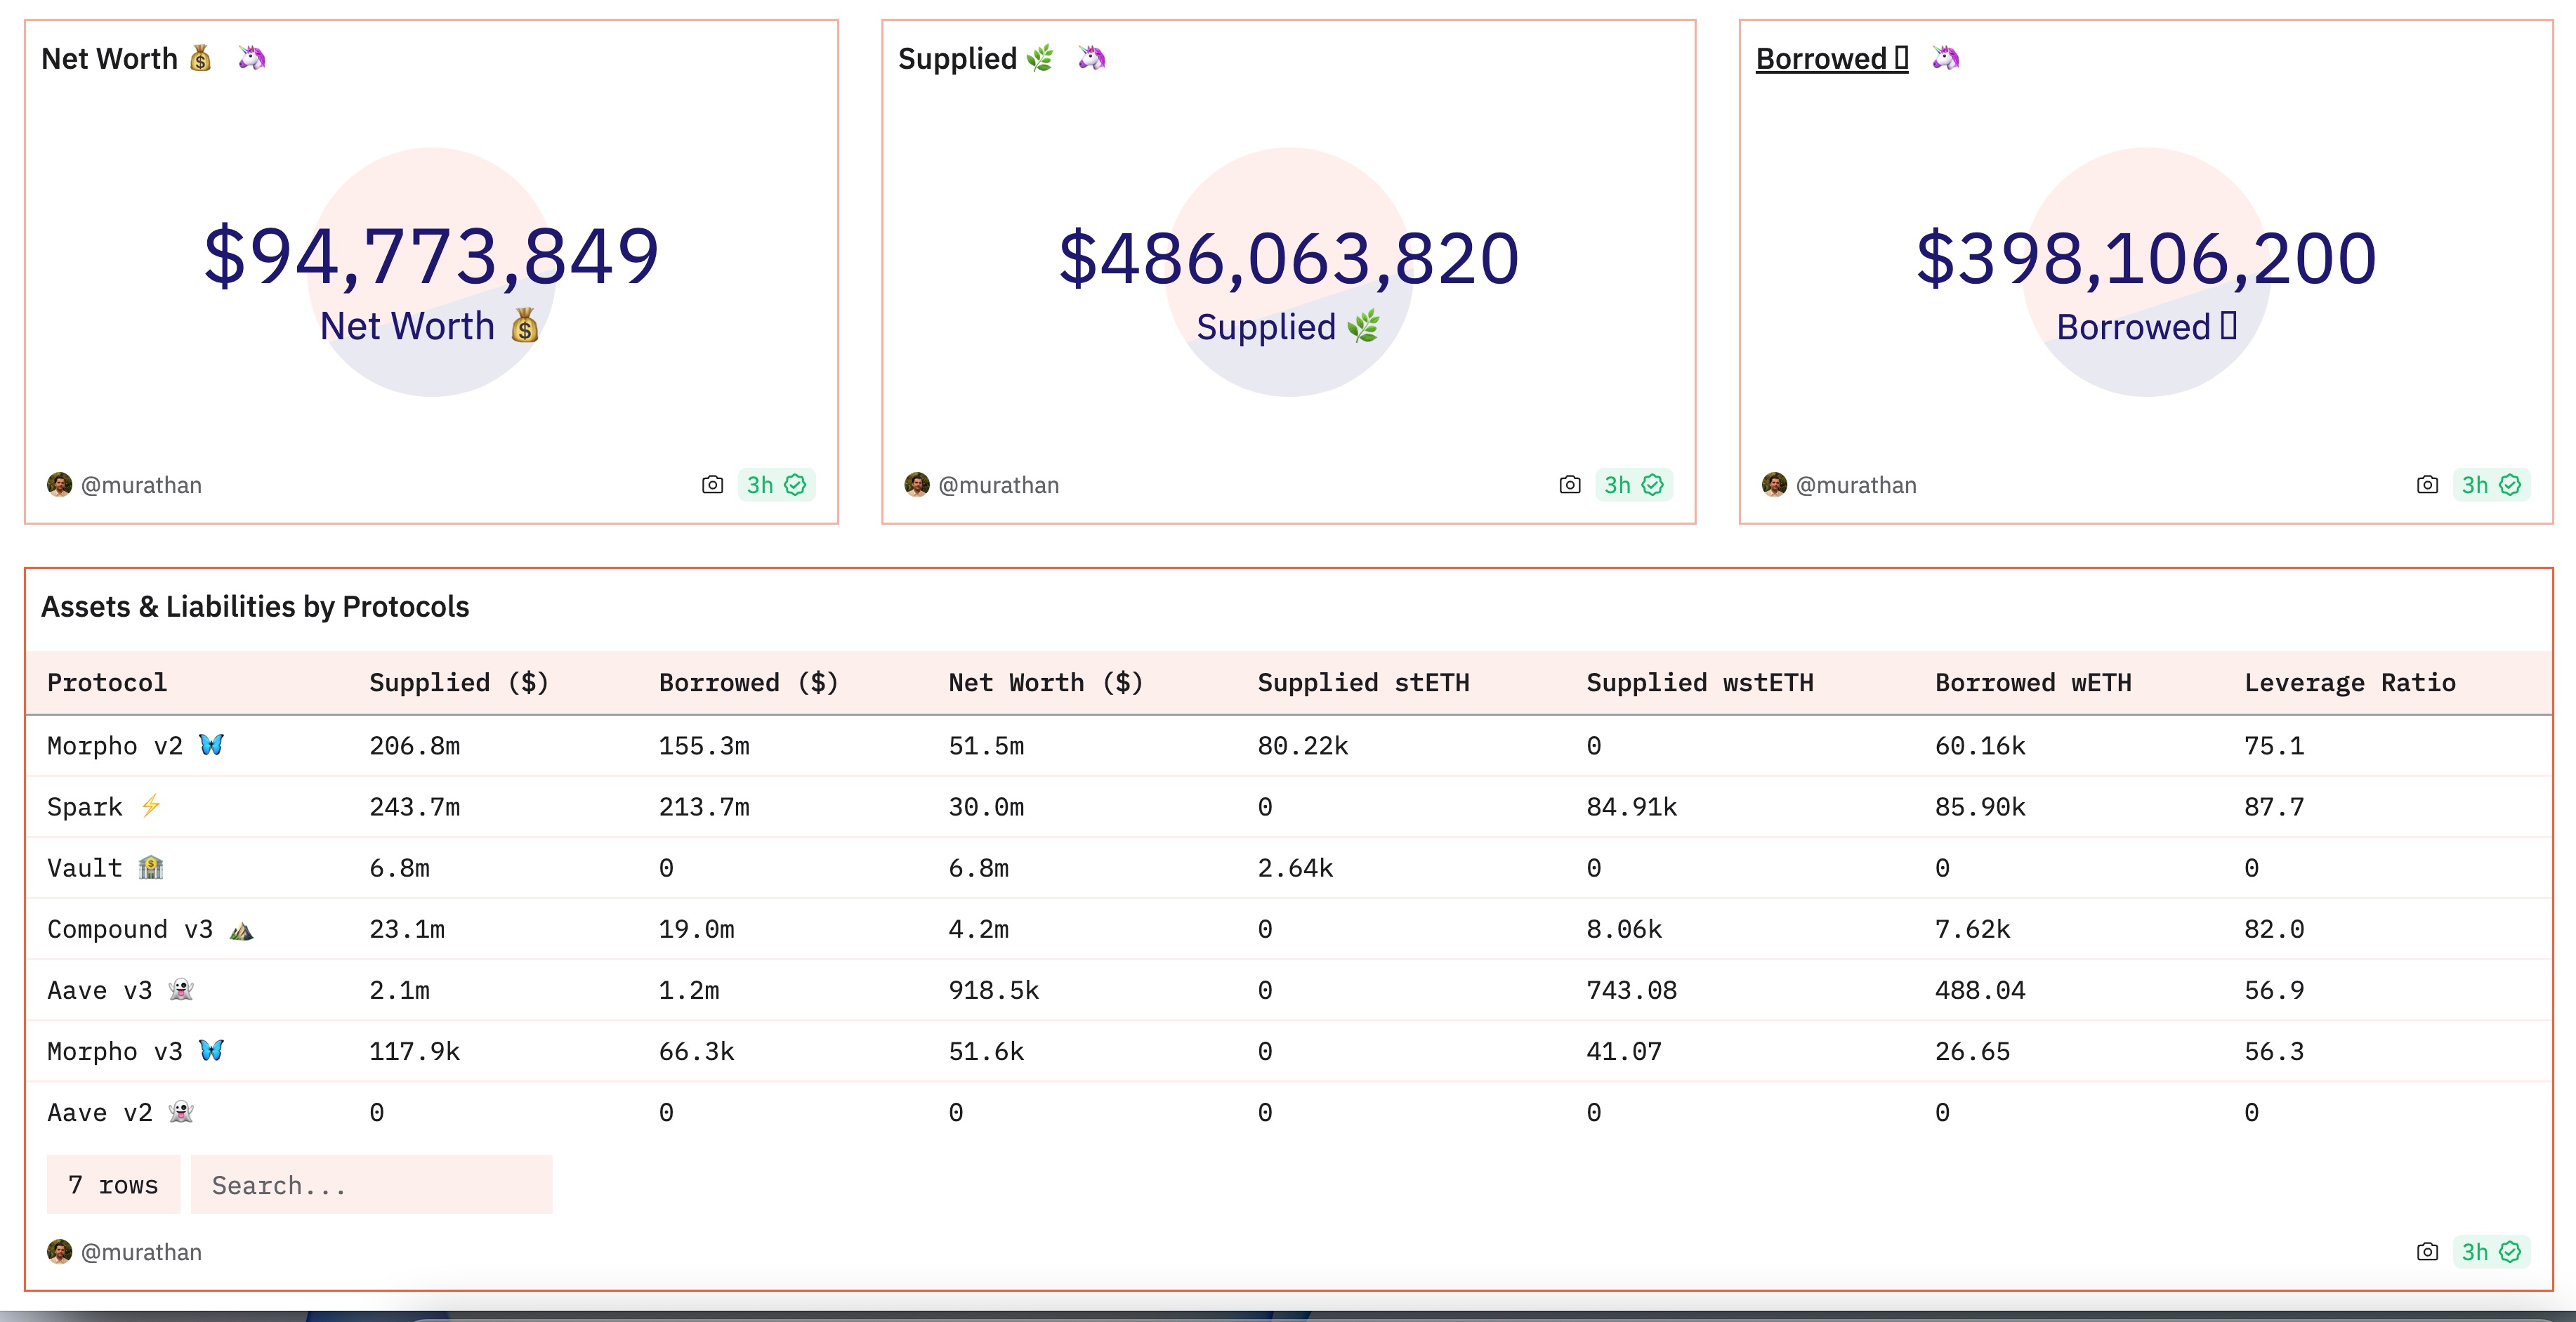This screenshot has width=2576, height=1322.
Task: Click camera screenshot icon in Borrowed card
Action: [x=2427, y=485]
